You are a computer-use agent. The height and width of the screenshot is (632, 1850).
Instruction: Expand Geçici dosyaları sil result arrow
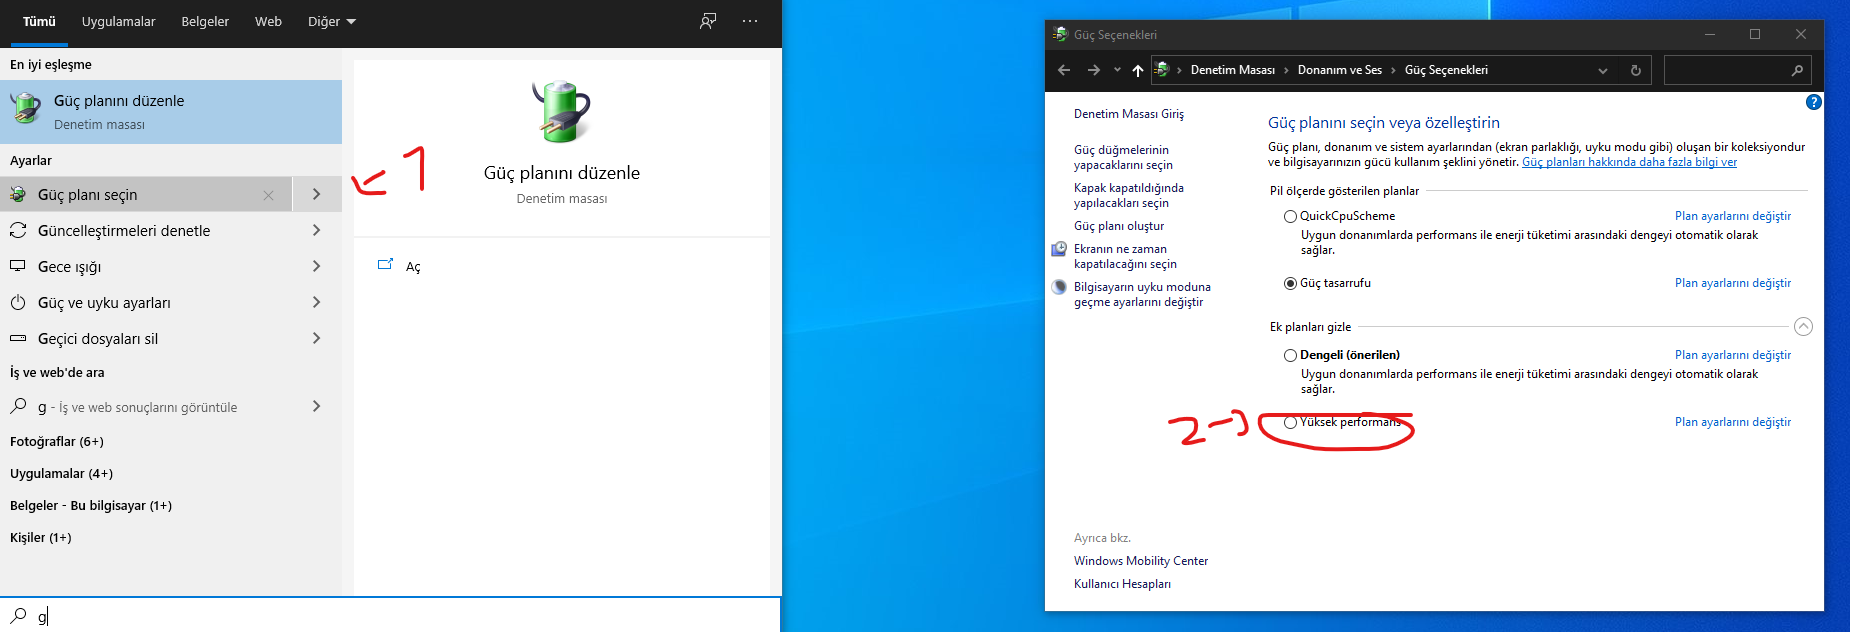pyautogui.click(x=317, y=338)
